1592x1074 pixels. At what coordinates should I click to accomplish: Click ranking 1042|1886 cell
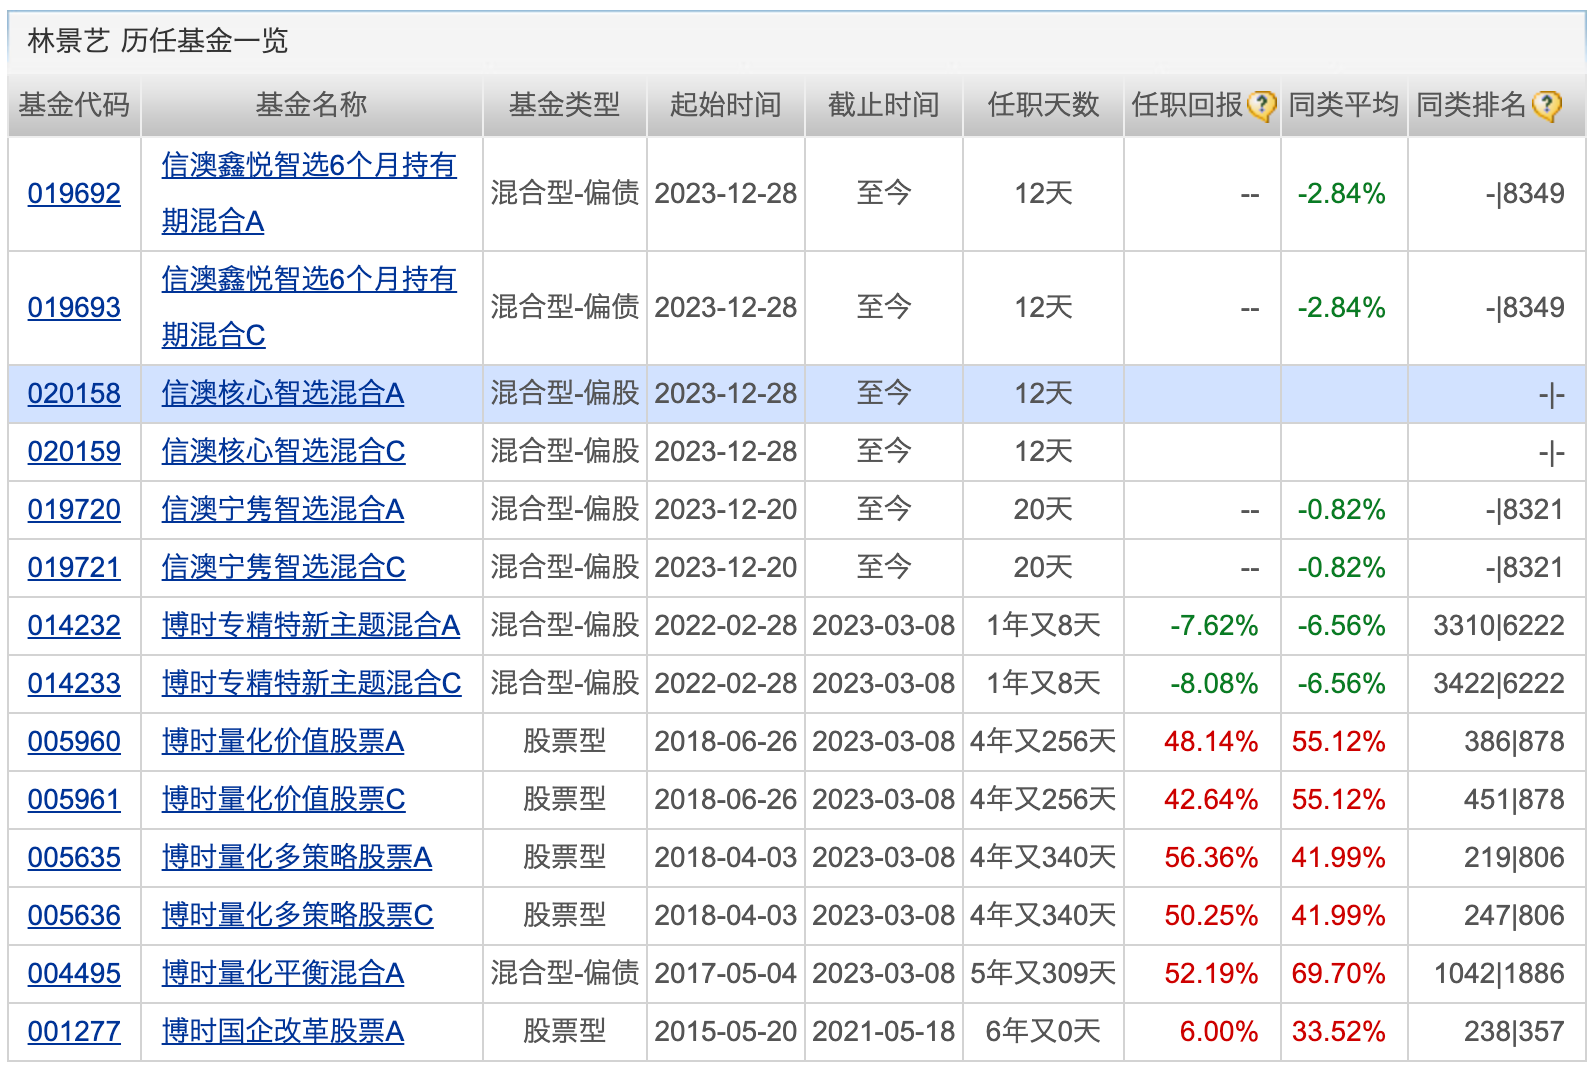point(1498,973)
